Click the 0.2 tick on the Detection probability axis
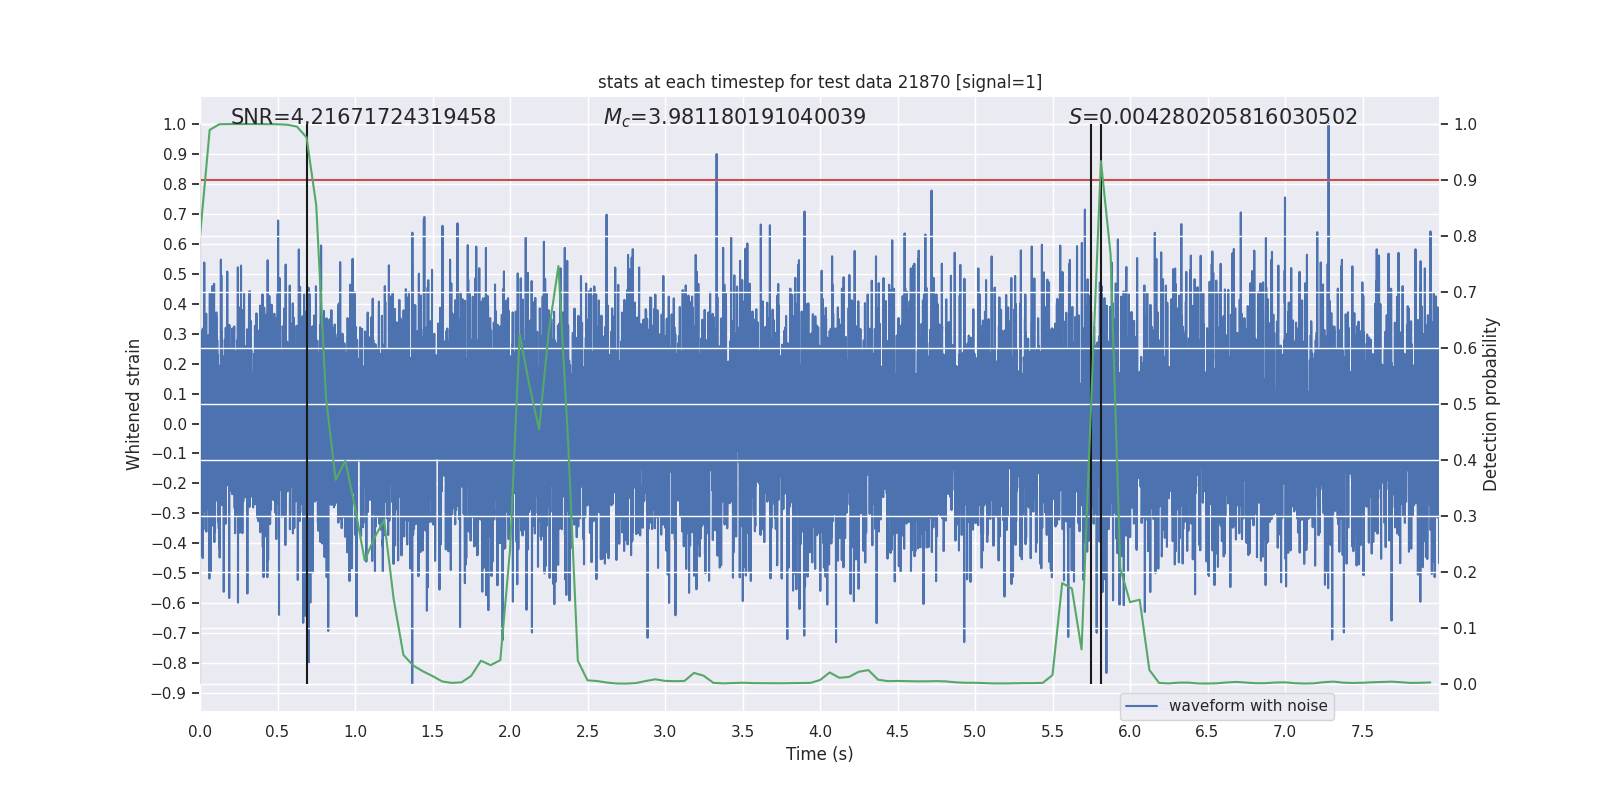Viewport: 1600px width, 800px height. coord(1465,573)
